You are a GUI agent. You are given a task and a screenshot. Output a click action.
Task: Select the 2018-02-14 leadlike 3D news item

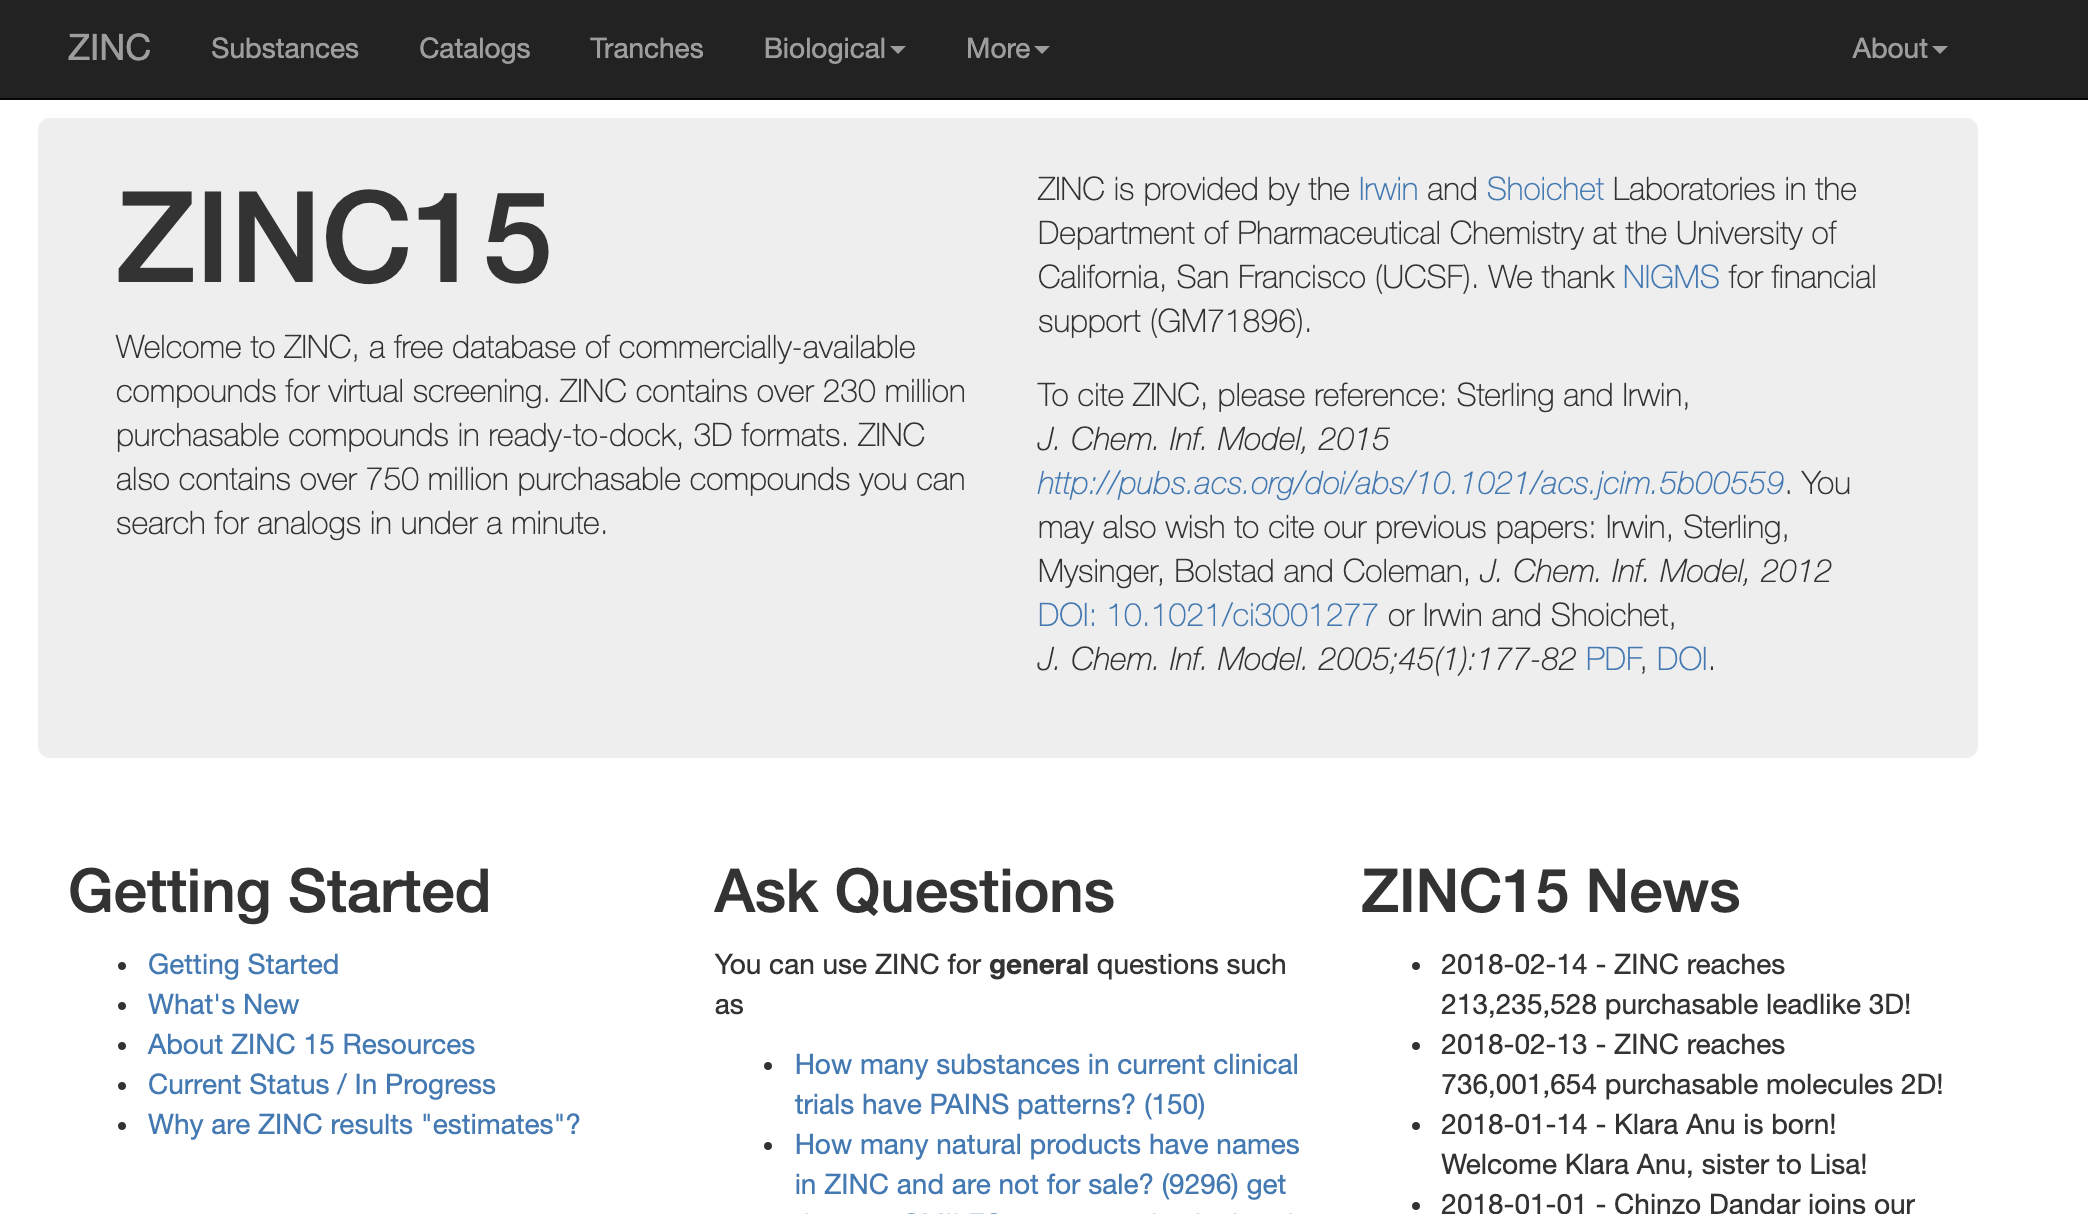click(1675, 984)
